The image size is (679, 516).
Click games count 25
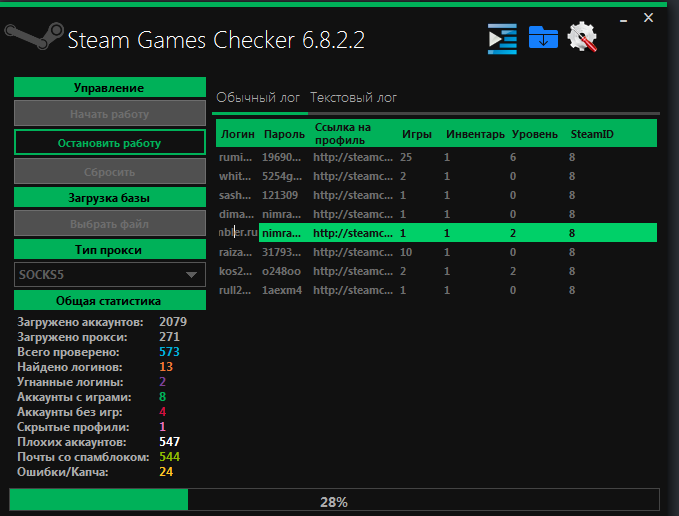(406, 157)
